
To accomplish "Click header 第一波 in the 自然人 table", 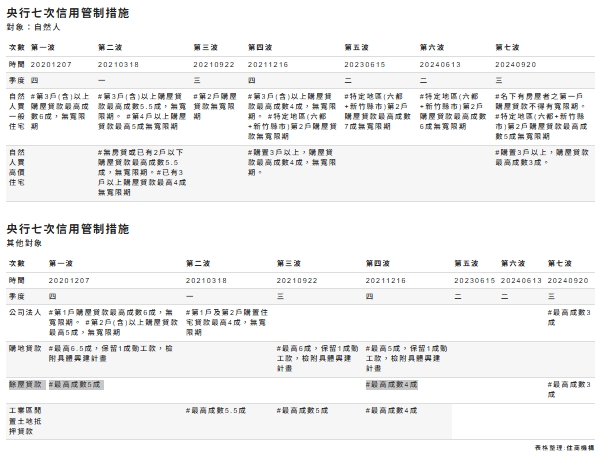I will [x=43, y=47].
